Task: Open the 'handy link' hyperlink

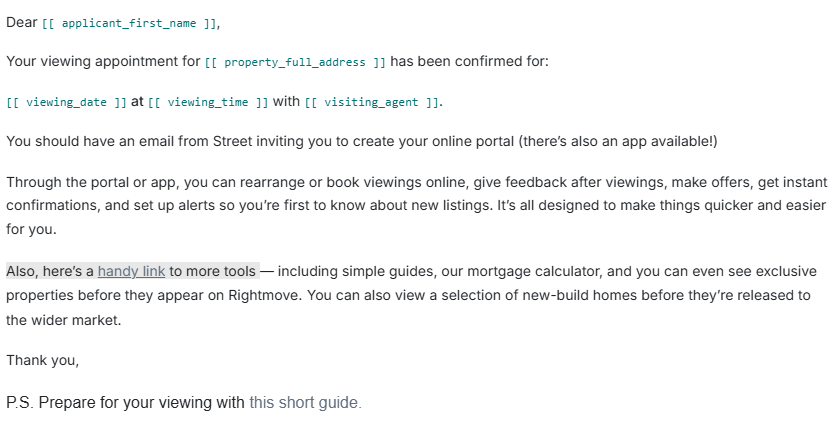Action: click(131, 272)
